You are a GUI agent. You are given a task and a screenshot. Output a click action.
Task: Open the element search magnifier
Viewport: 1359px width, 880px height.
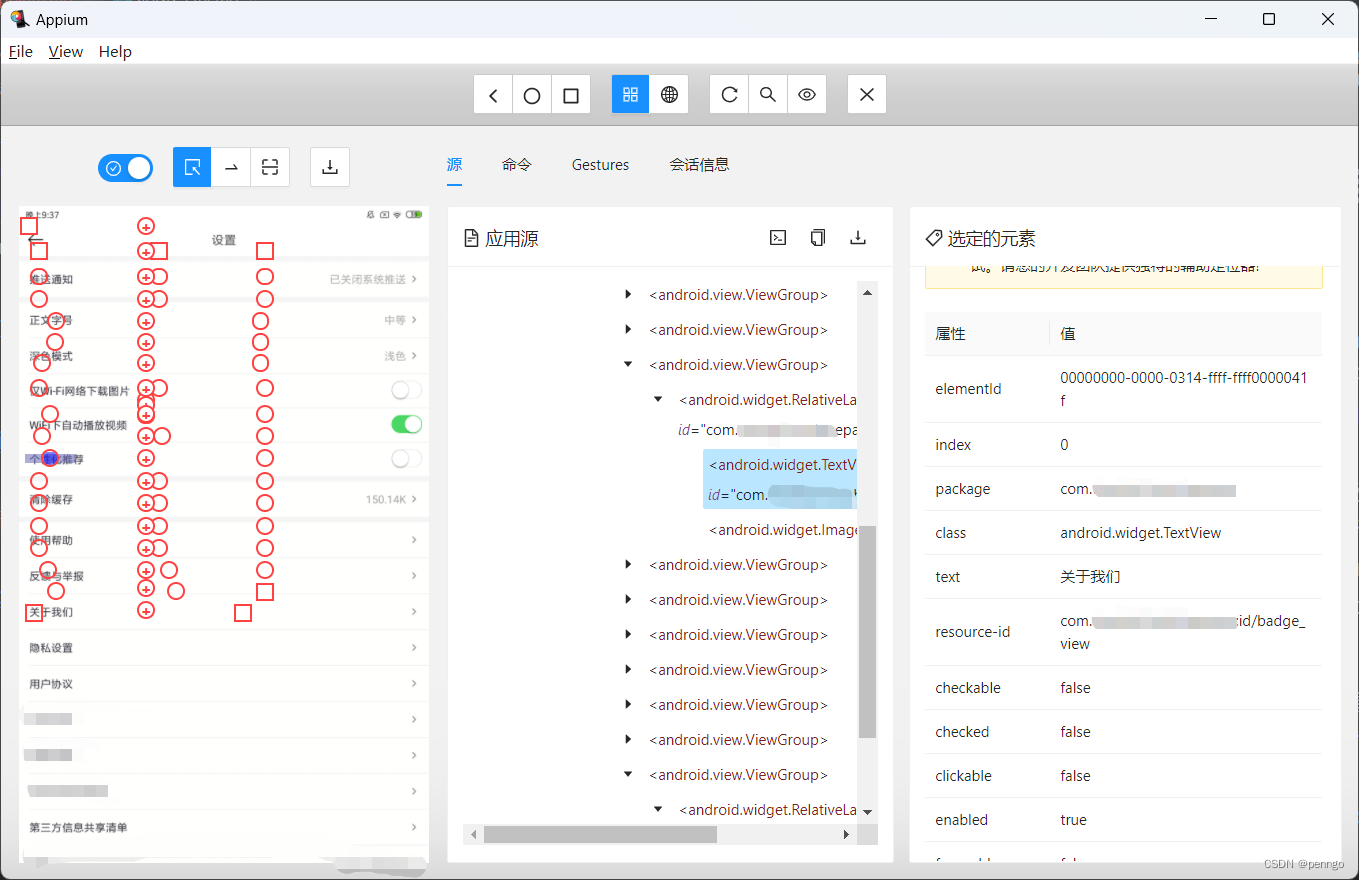point(768,94)
